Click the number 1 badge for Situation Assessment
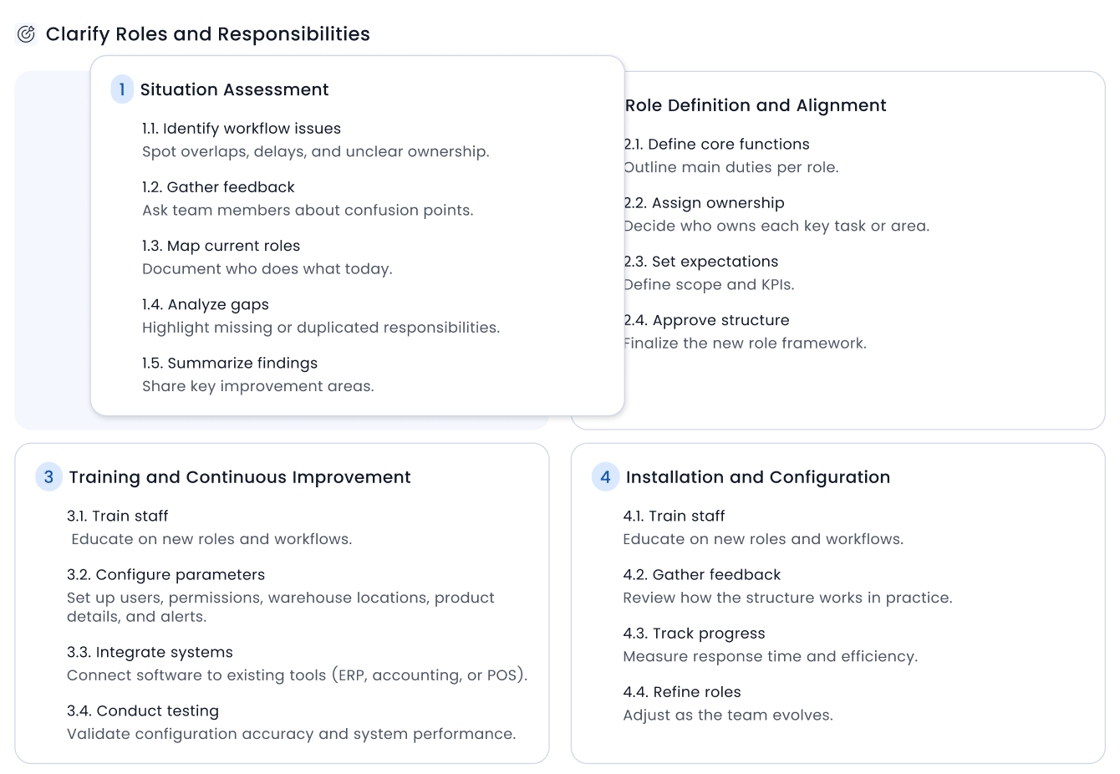 point(122,89)
